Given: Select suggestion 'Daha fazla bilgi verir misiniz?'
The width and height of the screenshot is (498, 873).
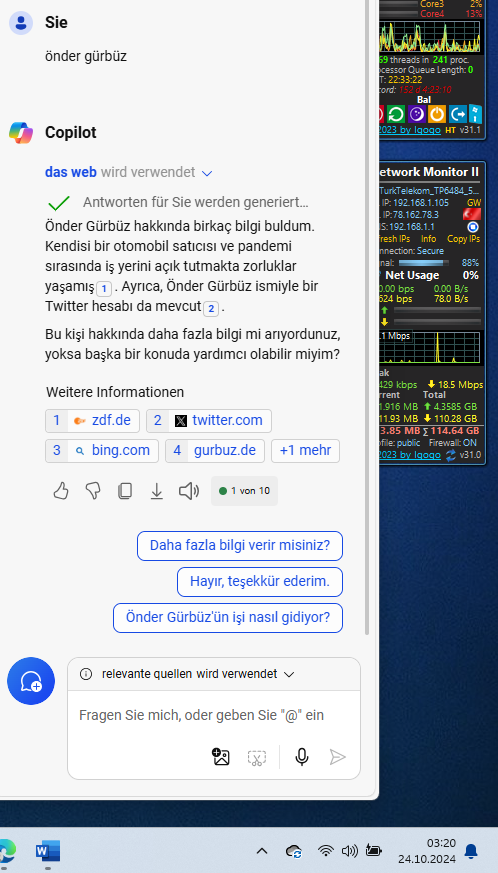Looking at the screenshot, I should [x=240, y=546].
